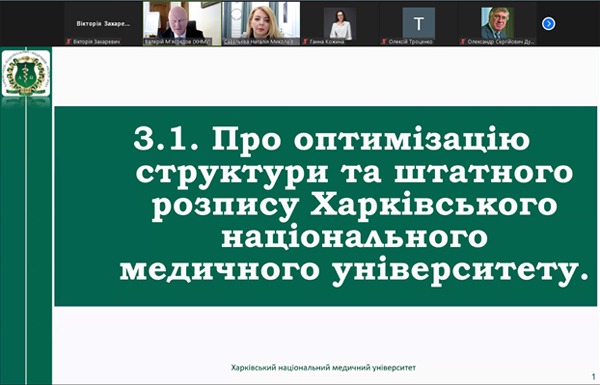Select the gray "T" avatar
Viewport: 600px width, 385px height.
[419, 23]
